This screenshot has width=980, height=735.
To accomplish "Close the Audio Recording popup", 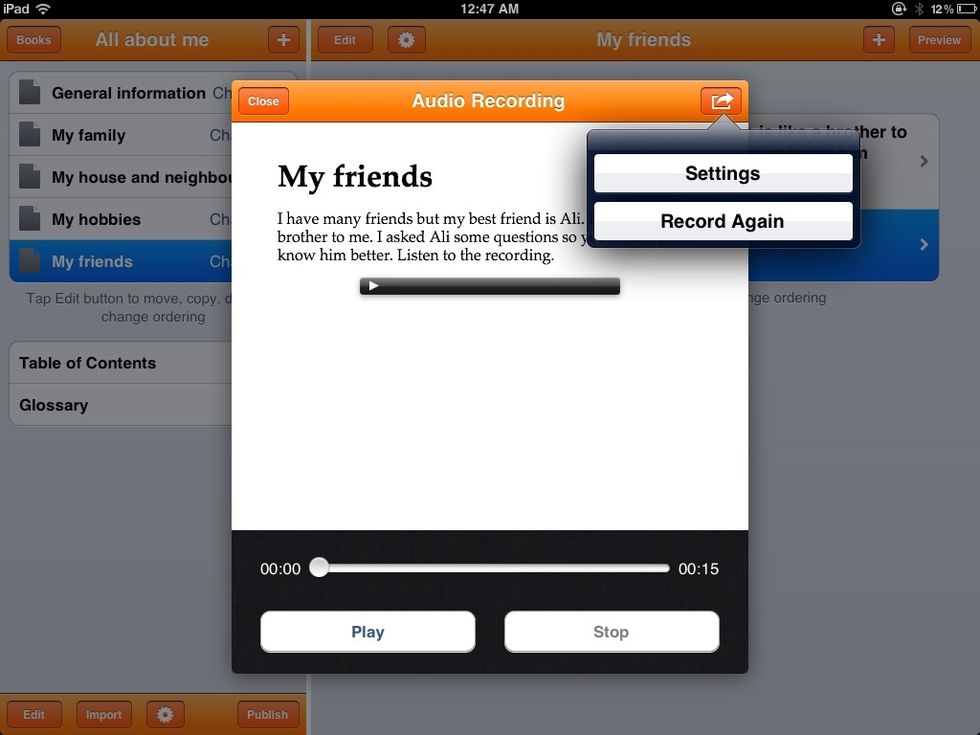I will [262, 100].
